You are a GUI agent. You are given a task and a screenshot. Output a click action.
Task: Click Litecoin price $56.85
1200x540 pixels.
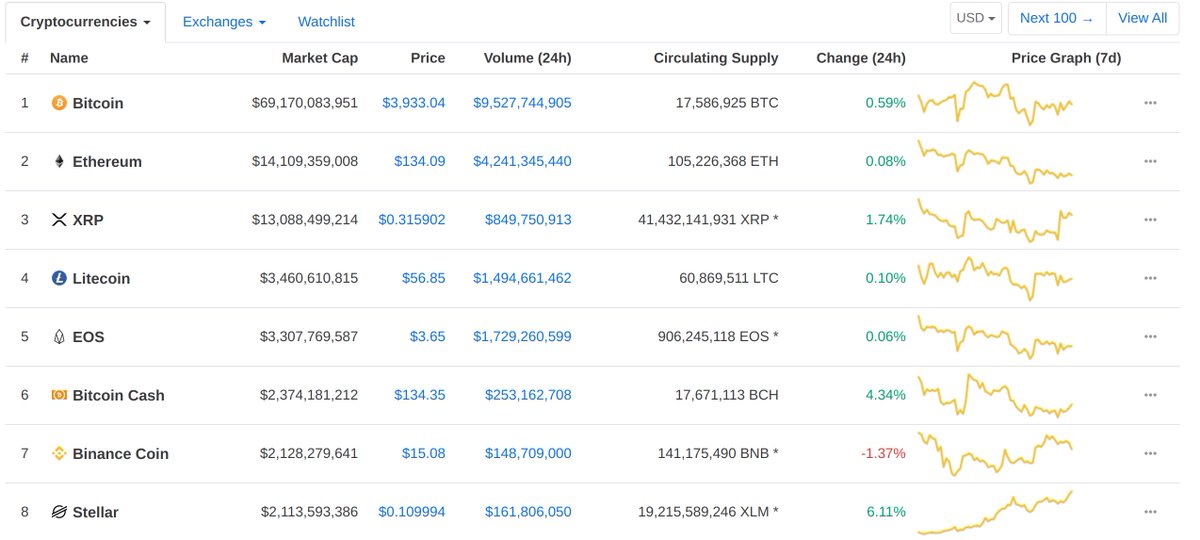[x=424, y=278]
